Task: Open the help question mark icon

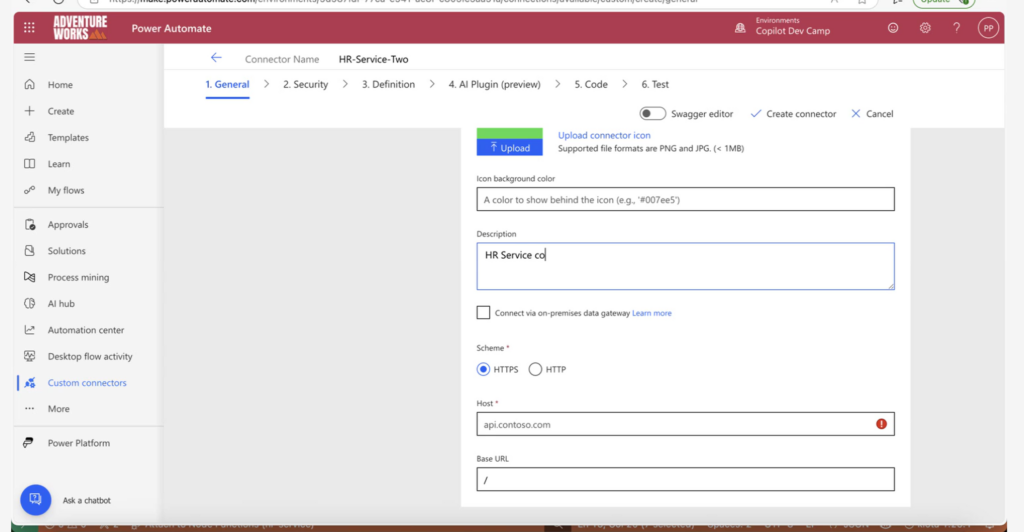Action: pos(957,28)
